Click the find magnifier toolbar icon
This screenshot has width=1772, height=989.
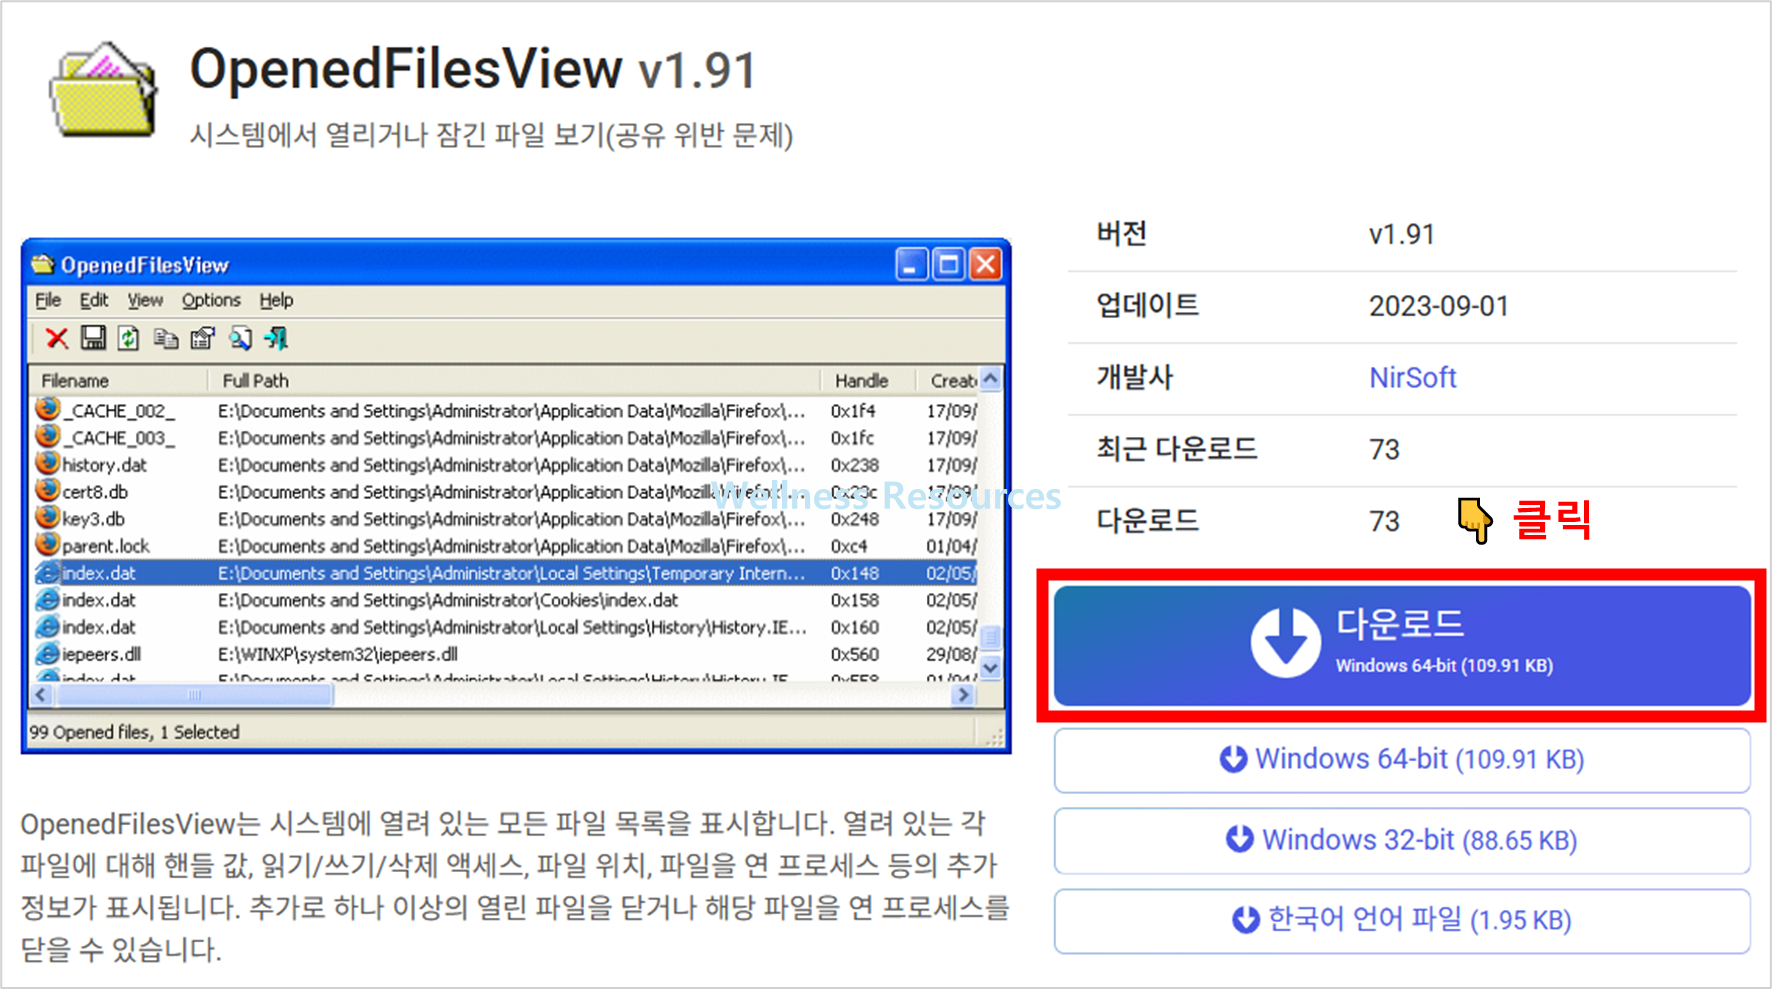[x=240, y=338]
